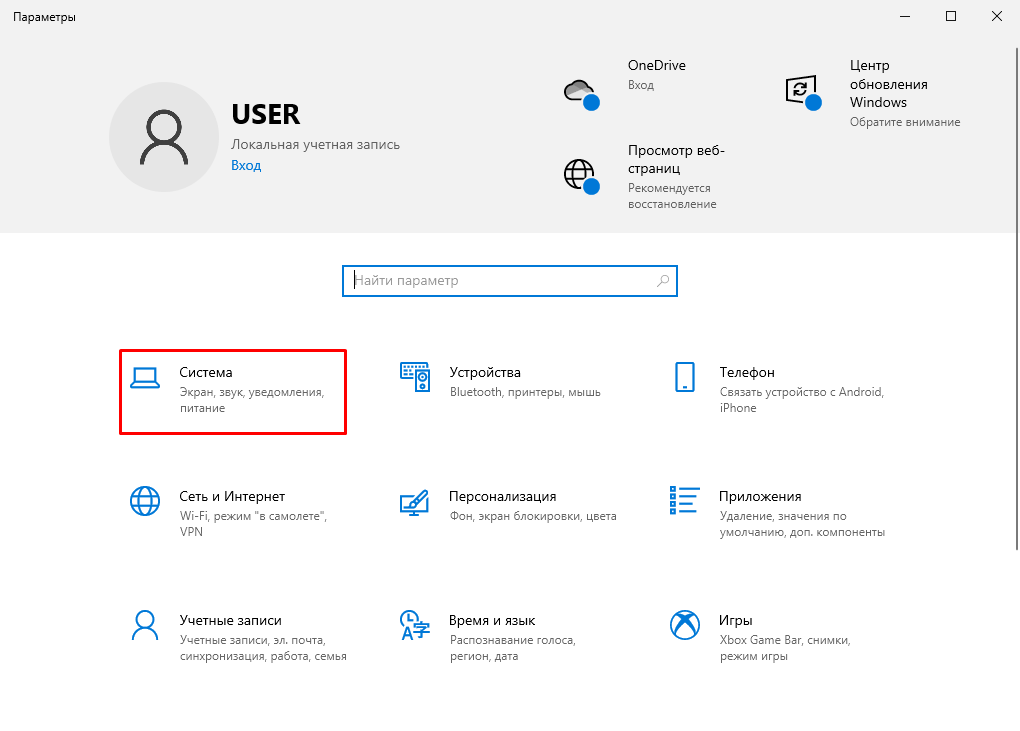Click the search magnifier icon
Viewport: 1020px width, 731px height.
662,281
